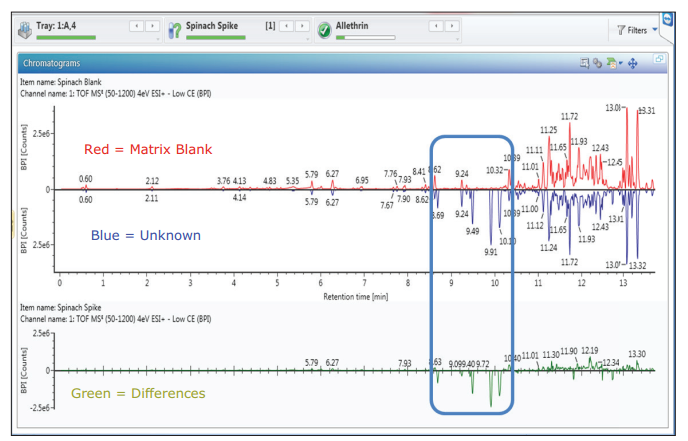
Task: Click the green peak label 7.93
Action: tap(405, 363)
